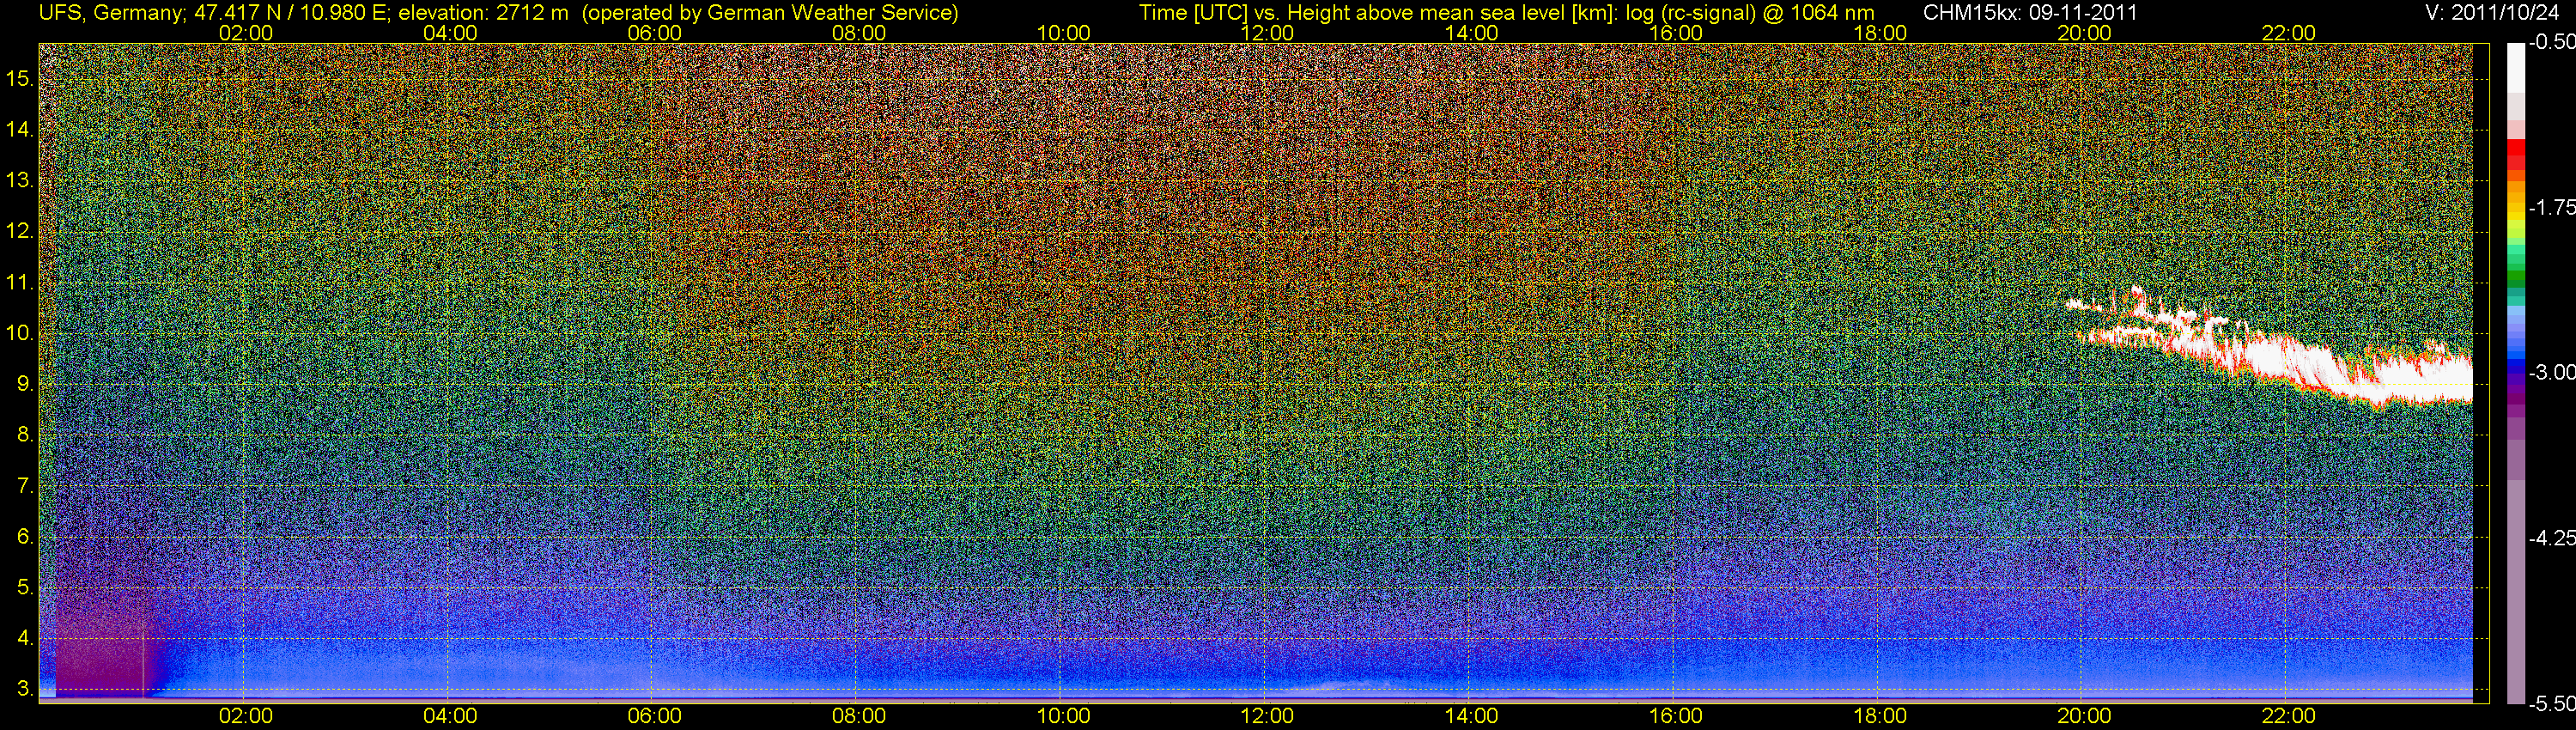Screen dimensions: 2576x730
Task: Click the '-0.50' colorbar scale value
Action: pyautogui.click(x=2551, y=43)
